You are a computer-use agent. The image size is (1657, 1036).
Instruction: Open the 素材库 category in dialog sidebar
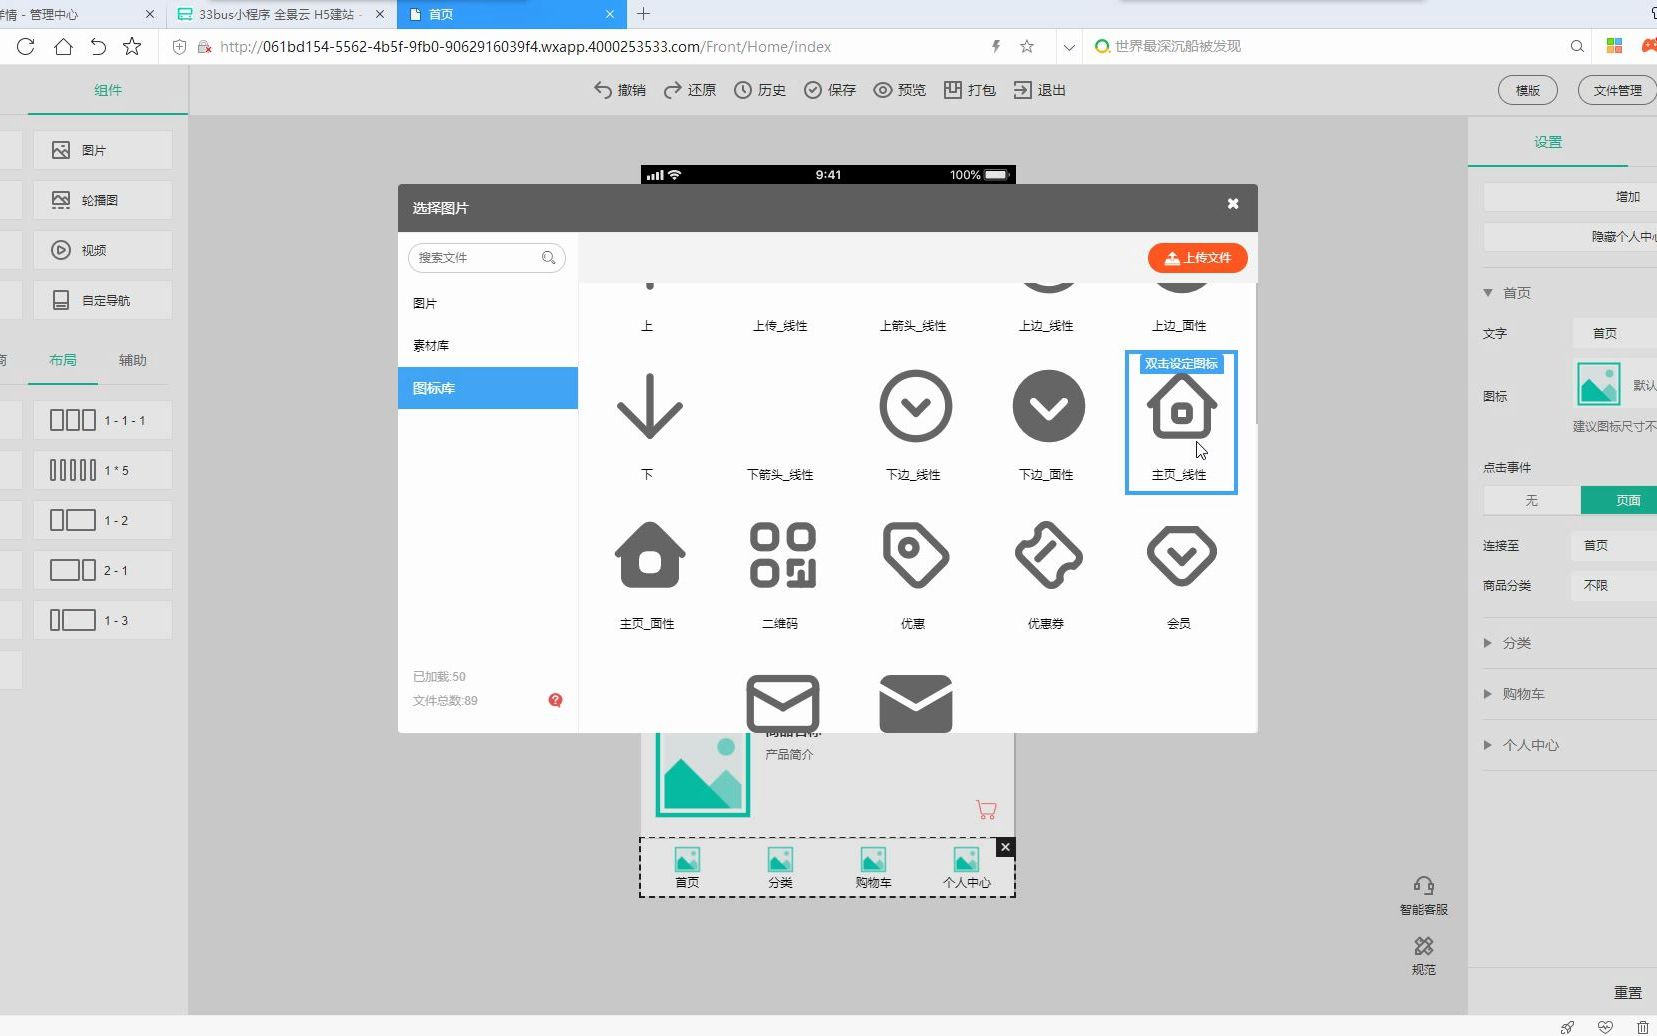pyautogui.click(x=488, y=345)
